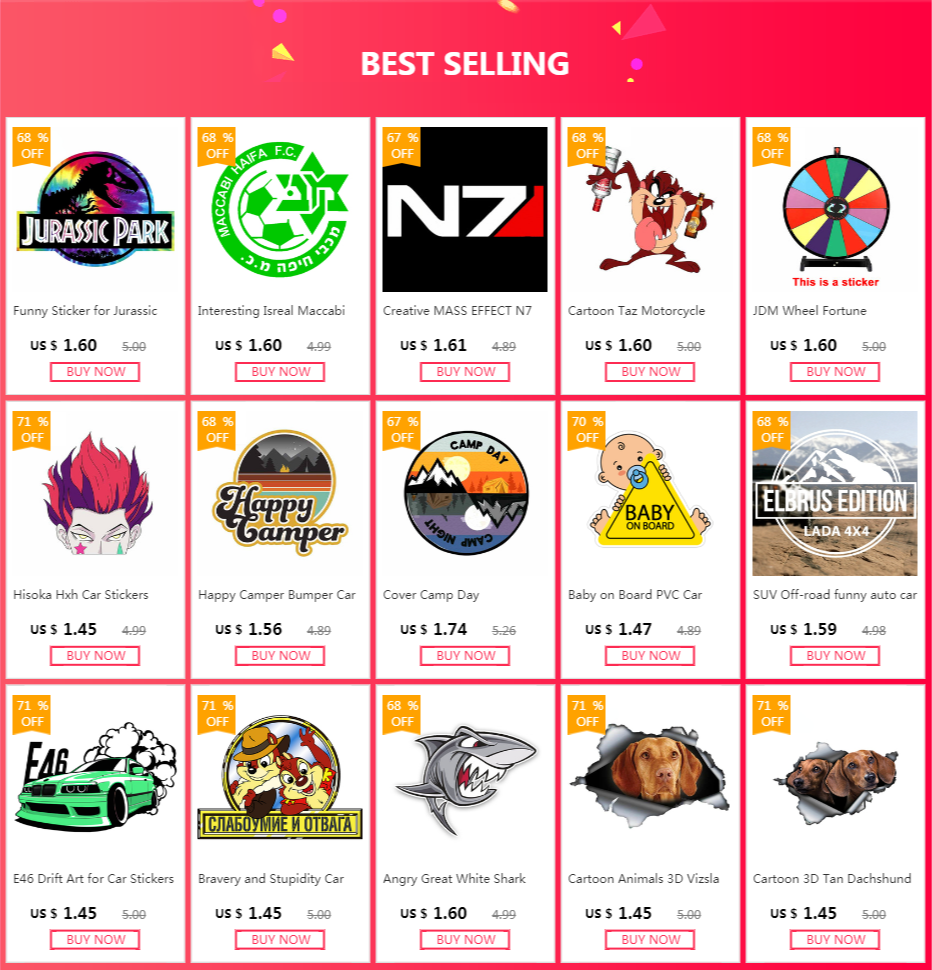Open the Baby on Board triangle sticker
The image size is (932, 970).
pyautogui.click(x=650, y=493)
